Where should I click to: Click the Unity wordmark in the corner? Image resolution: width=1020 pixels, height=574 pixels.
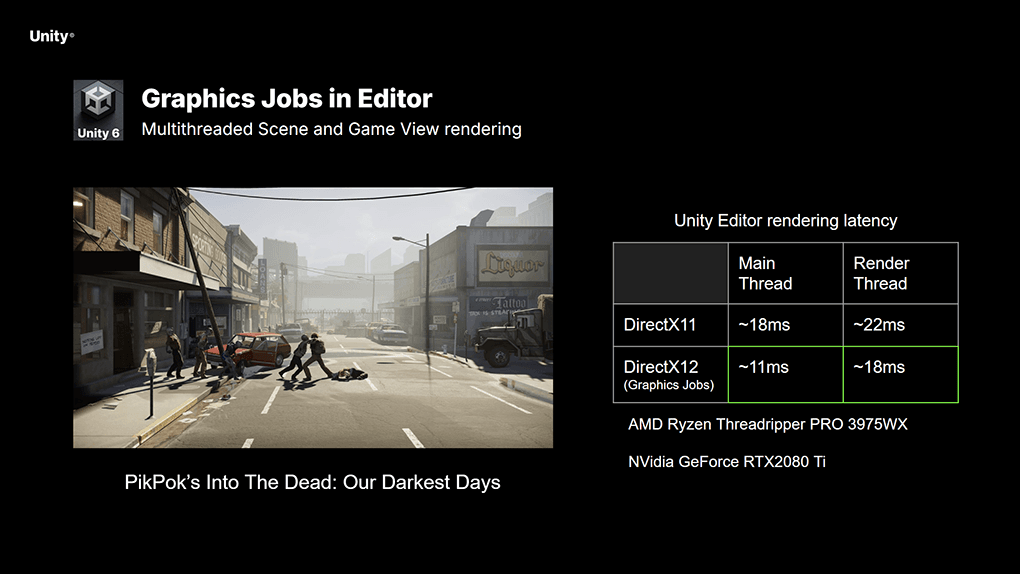pyautogui.click(x=52, y=36)
